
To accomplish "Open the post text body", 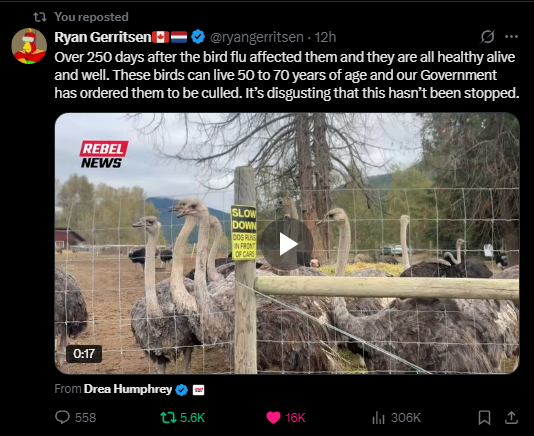I will pos(287,75).
